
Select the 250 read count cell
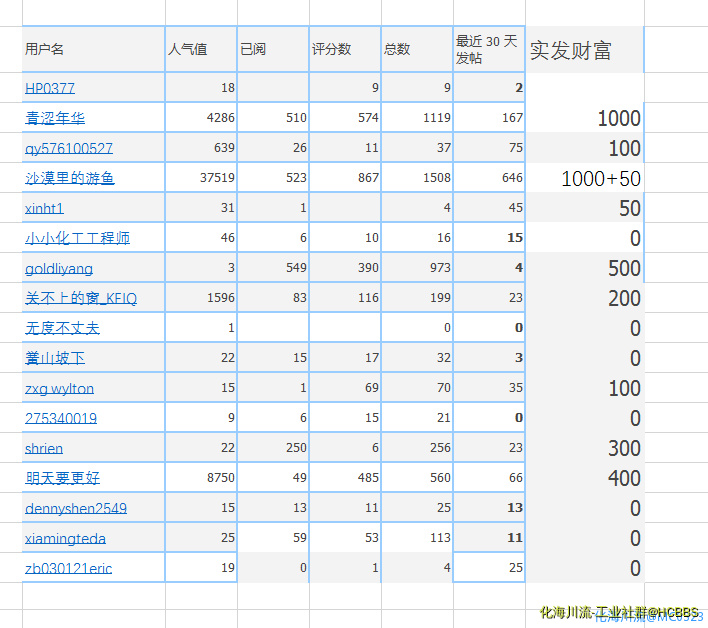pyautogui.click(x=273, y=447)
